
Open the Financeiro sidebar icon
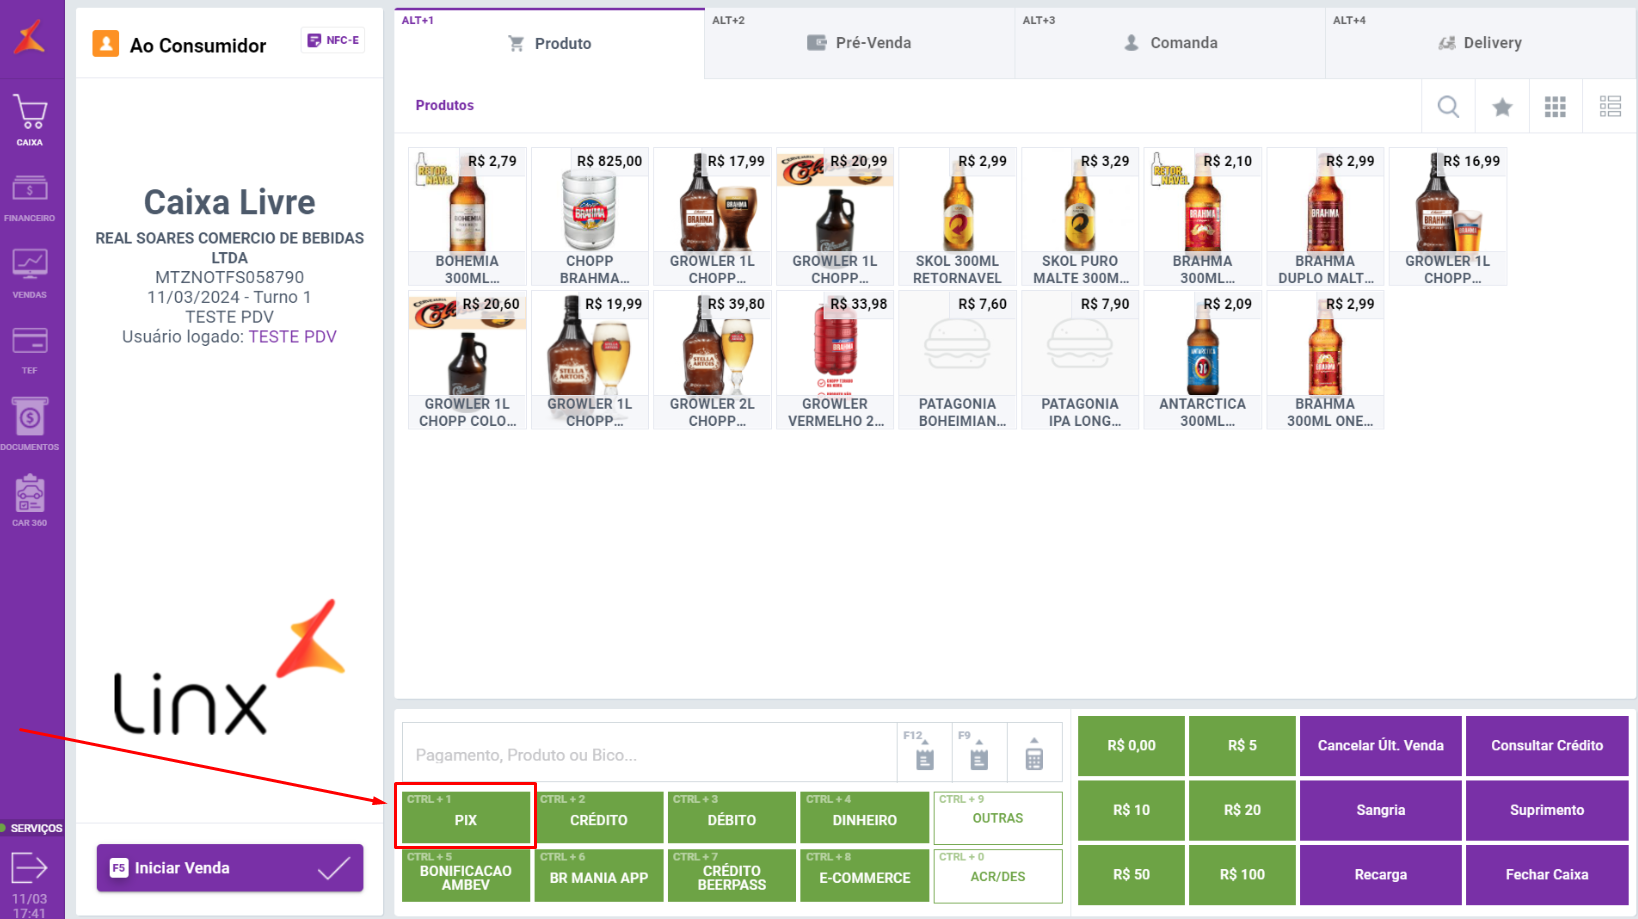point(30,197)
